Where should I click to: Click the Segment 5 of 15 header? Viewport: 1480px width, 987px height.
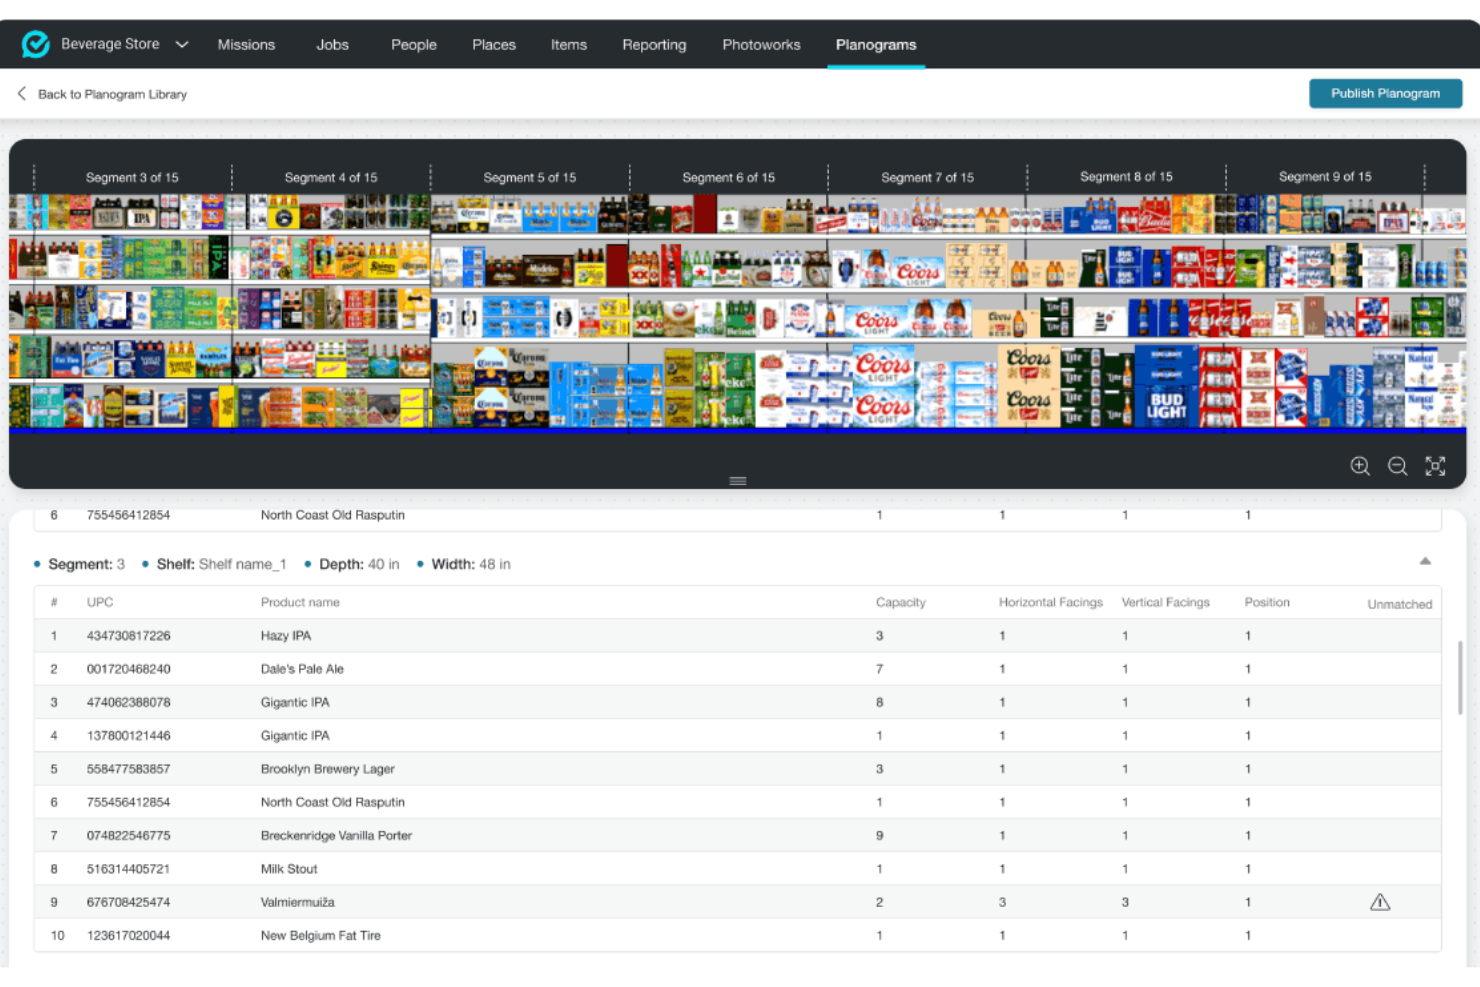(x=529, y=177)
